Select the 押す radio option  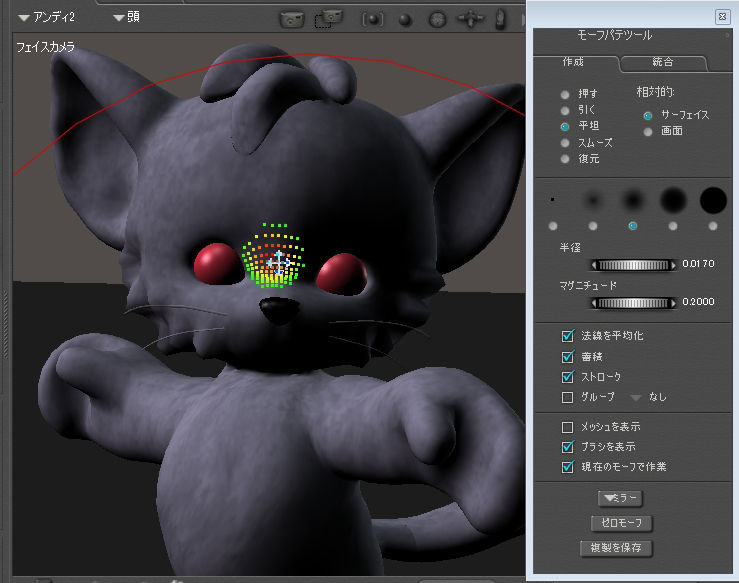[x=565, y=94]
